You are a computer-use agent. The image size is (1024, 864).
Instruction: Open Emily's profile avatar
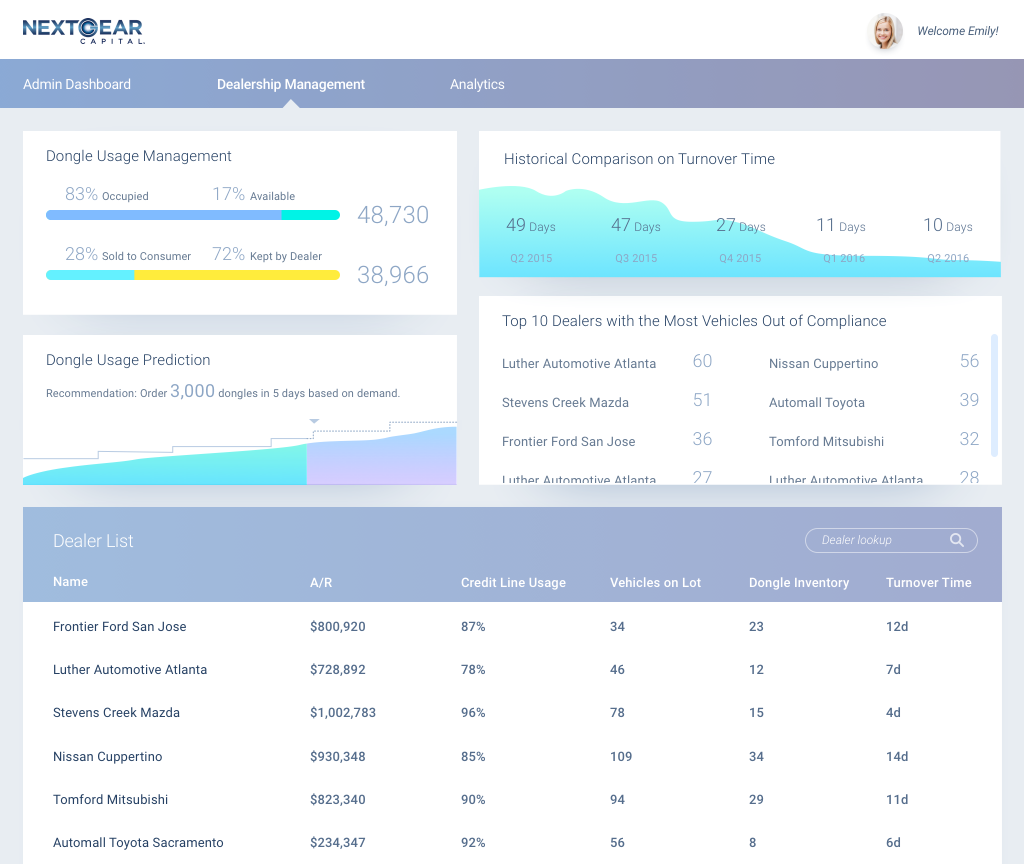tap(885, 31)
